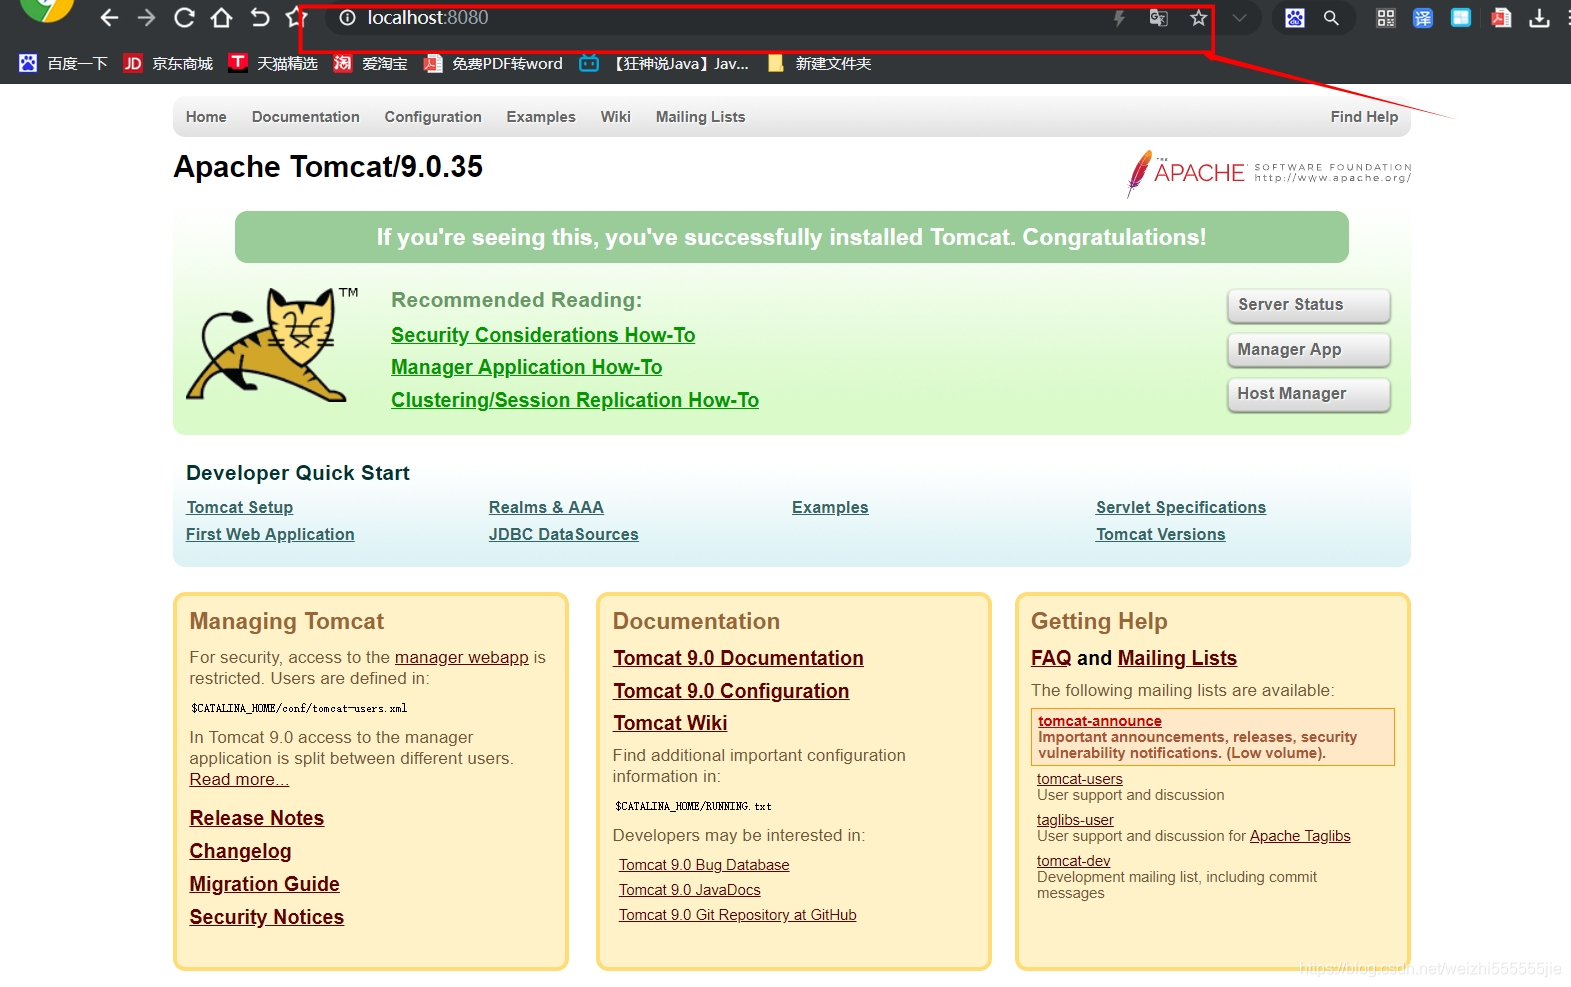This screenshot has height=987, width=1571.
Task: Open the Release Notes link
Action: click(257, 818)
